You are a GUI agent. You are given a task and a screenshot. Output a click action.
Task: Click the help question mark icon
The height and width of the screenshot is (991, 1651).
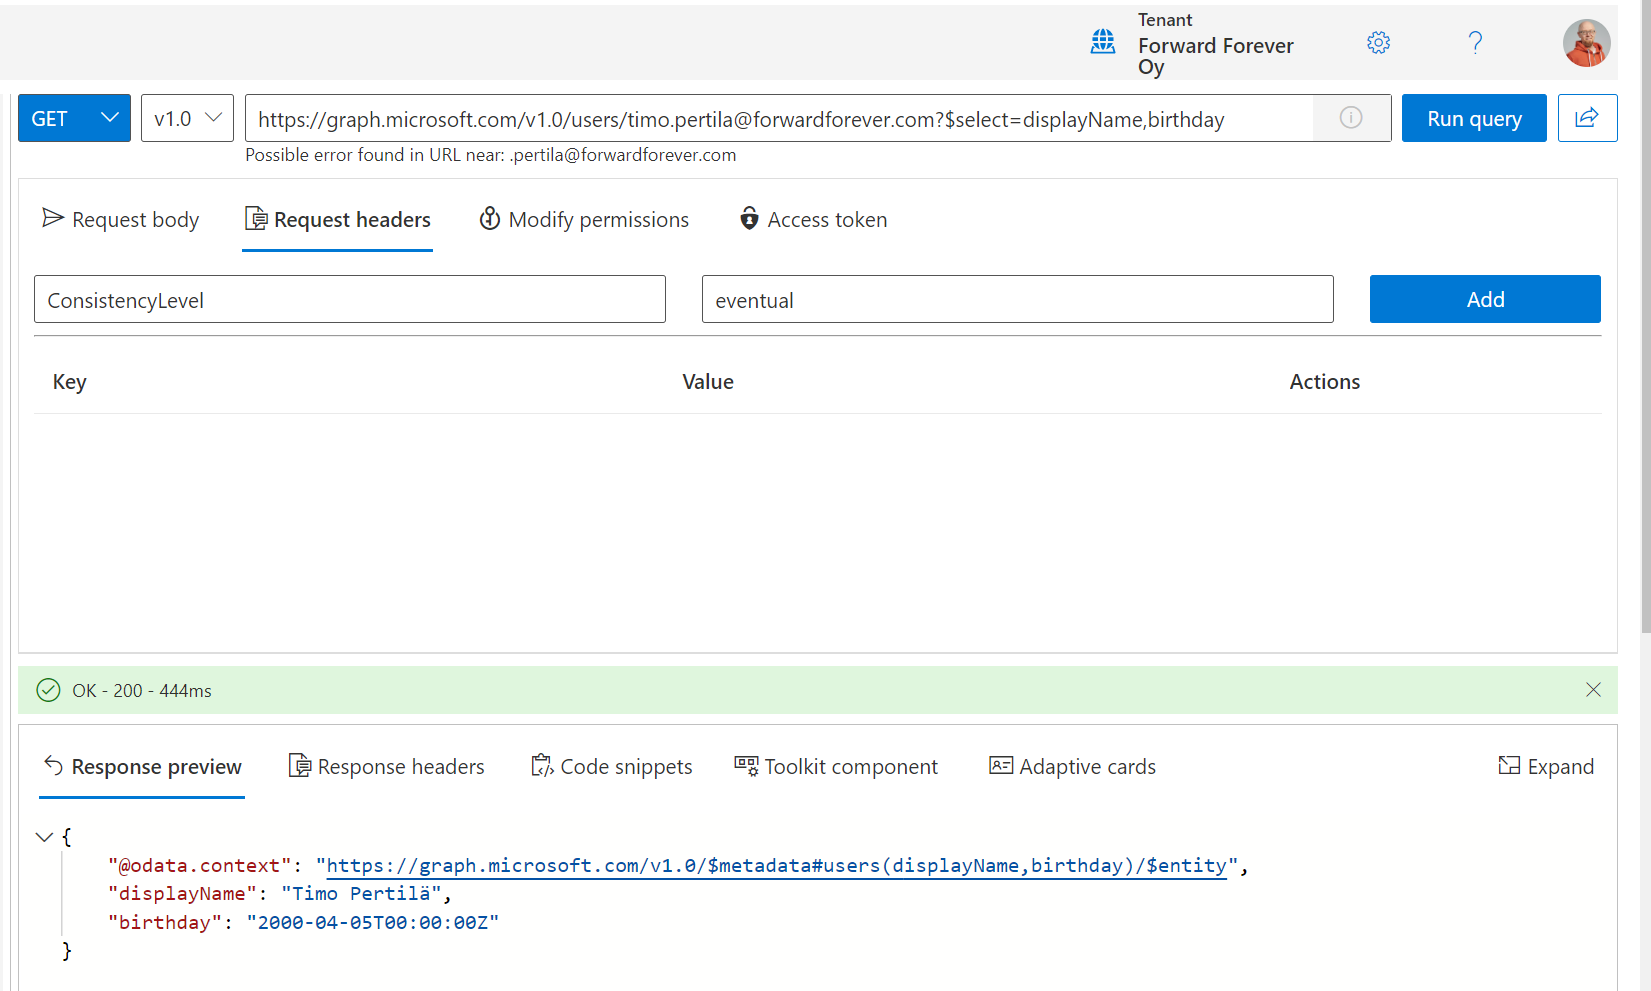tap(1475, 43)
